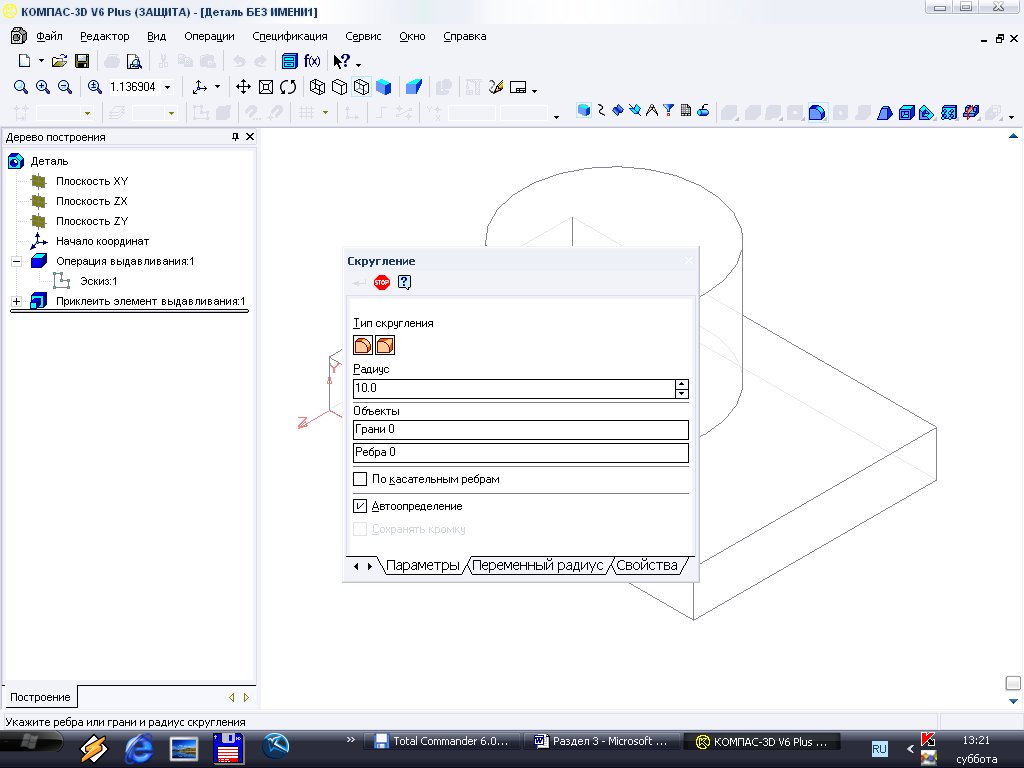Open the Файл menu
Viewport: 1024px width, 768px height.
(x=50, y=37)
